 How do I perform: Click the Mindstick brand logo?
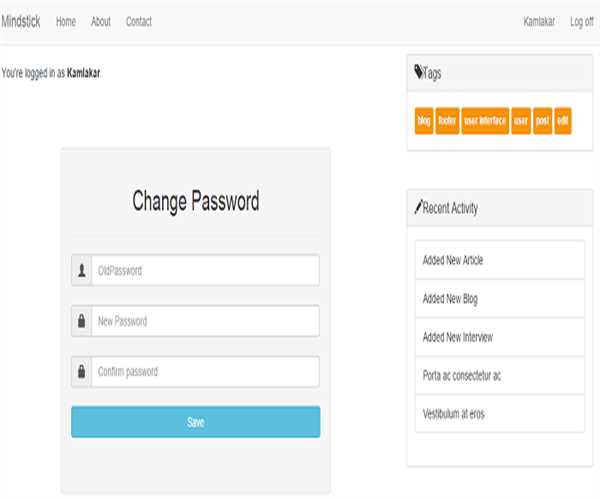click(x=21, y=21)
